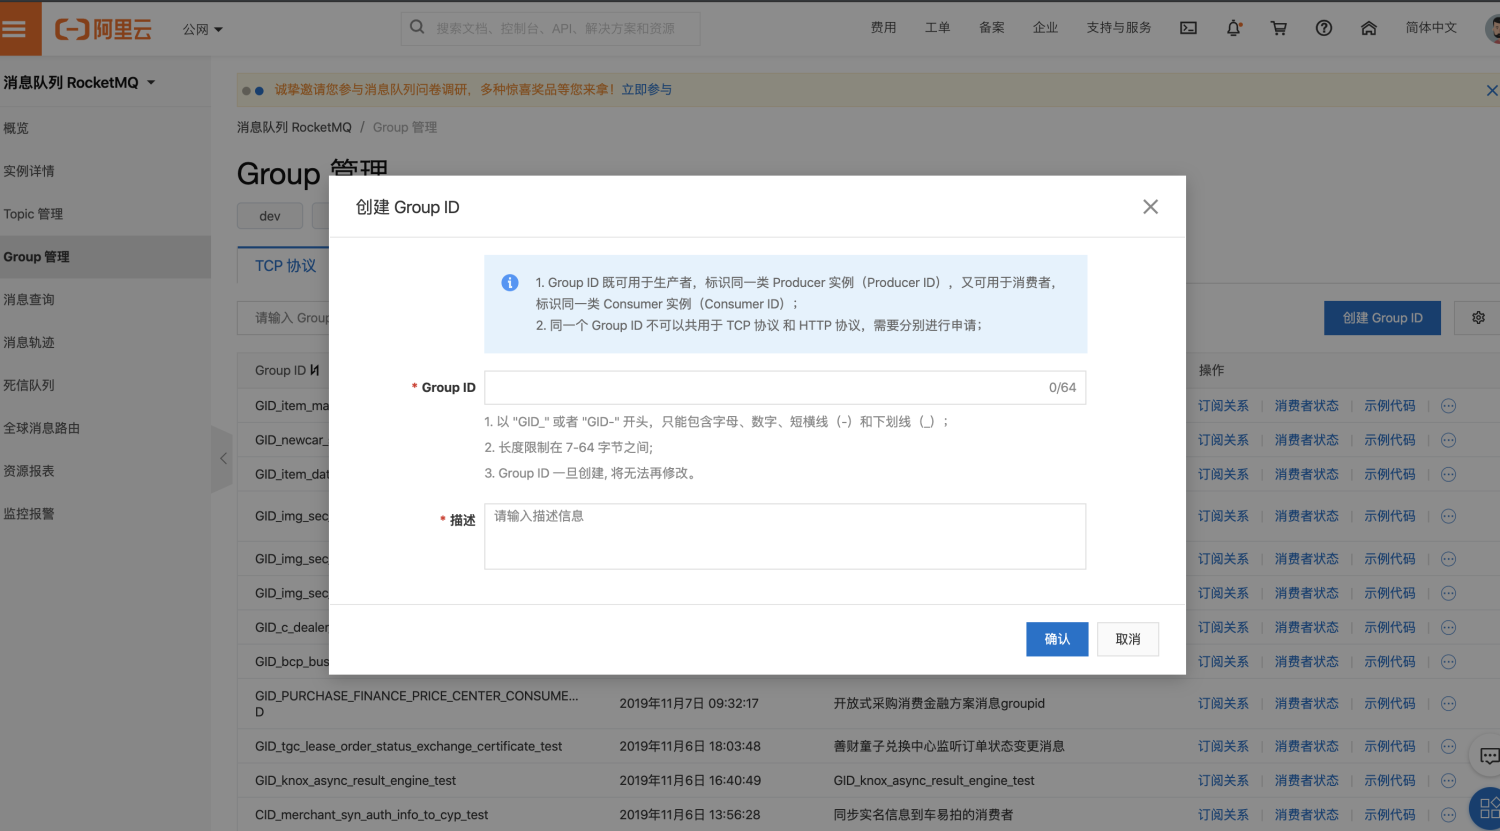Open more actions for GID_item_ma row

click(x=1448, y=406)
